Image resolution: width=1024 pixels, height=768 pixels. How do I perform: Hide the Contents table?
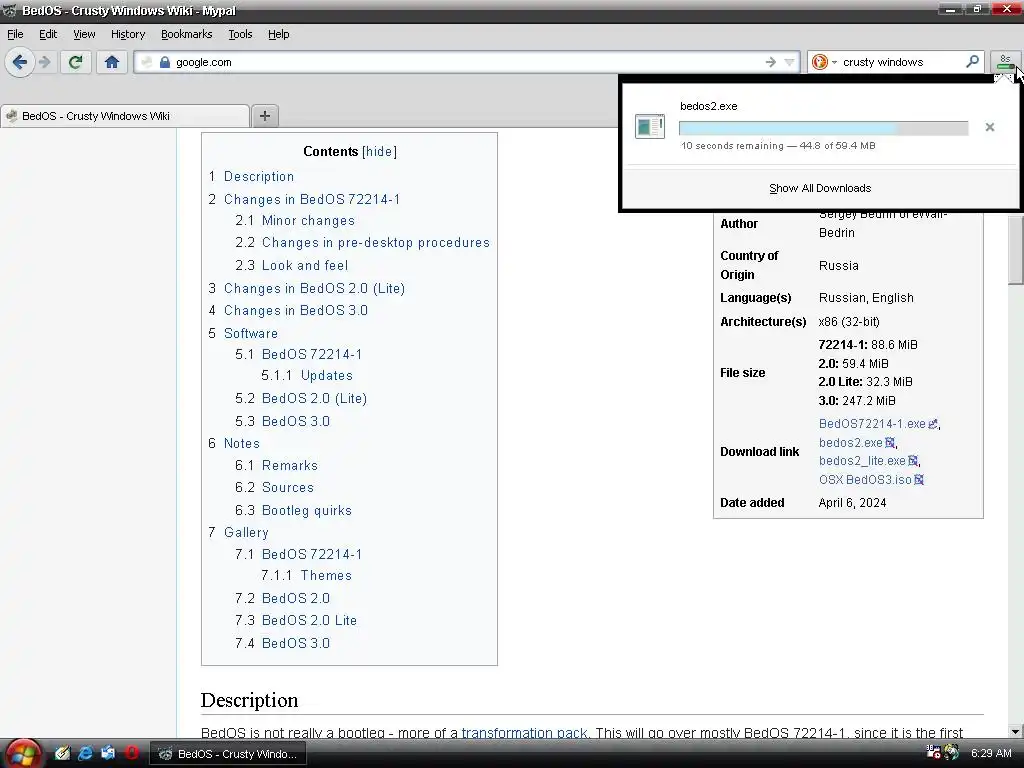(379, 152)
